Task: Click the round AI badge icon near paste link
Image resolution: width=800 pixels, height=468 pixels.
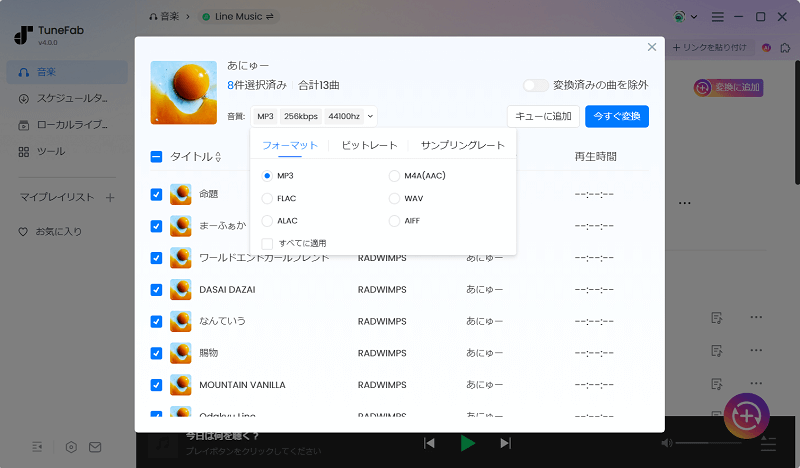Action: (x=766, y=47)
